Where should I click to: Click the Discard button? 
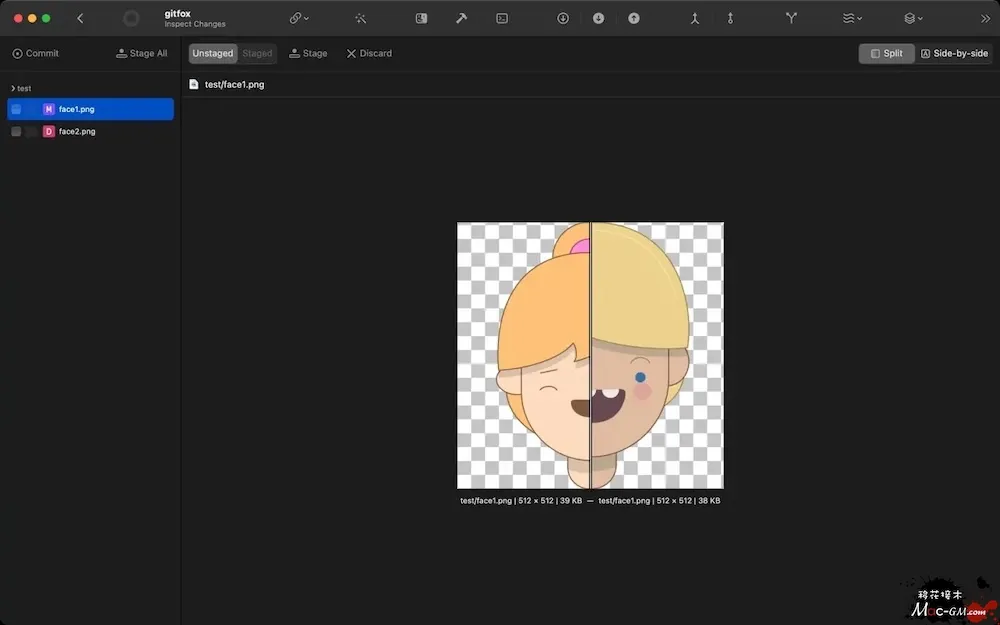point(369,54)
